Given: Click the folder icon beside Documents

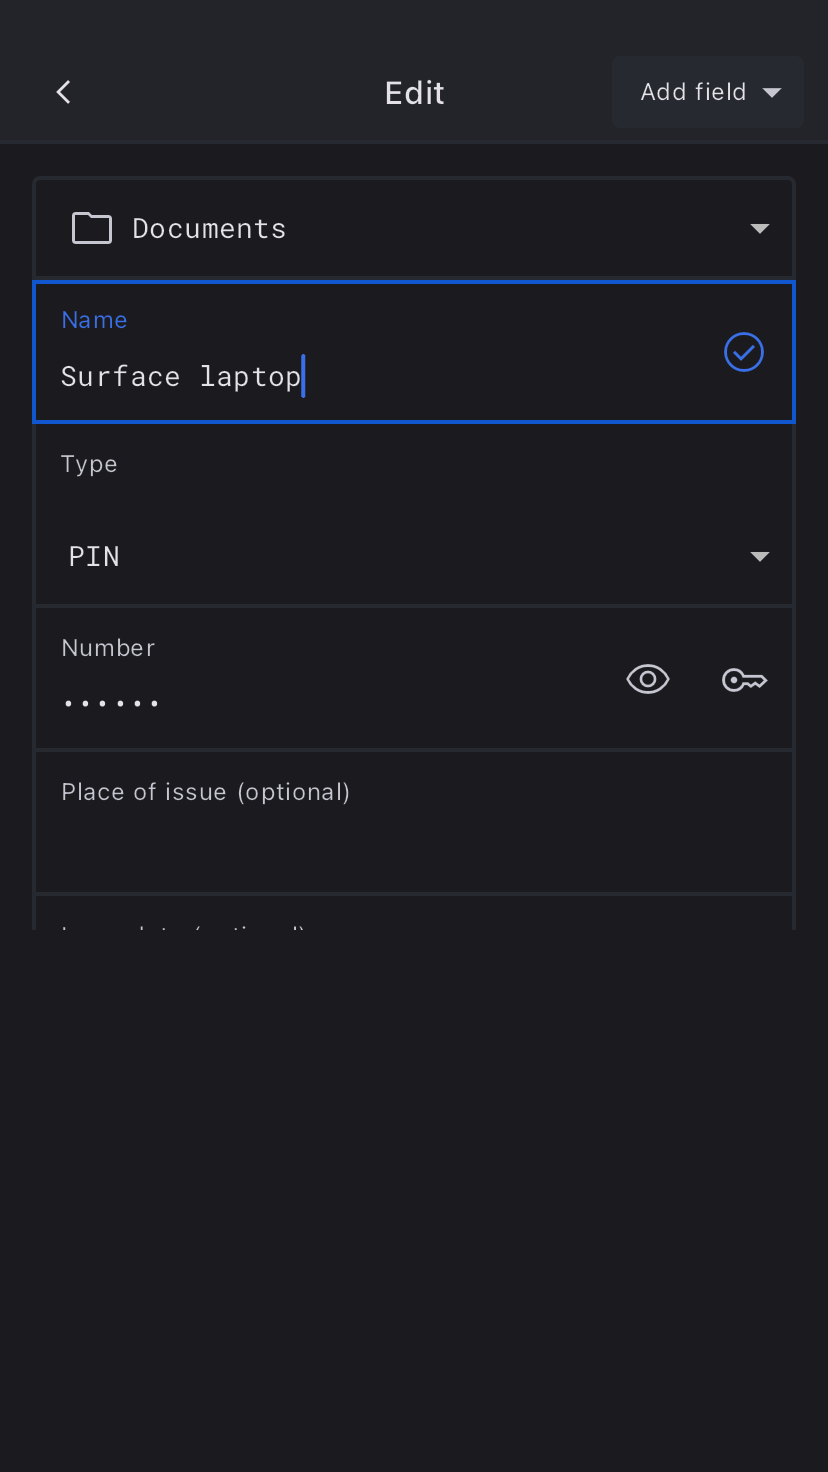Looking at the screenshot, I should point(92,228).
